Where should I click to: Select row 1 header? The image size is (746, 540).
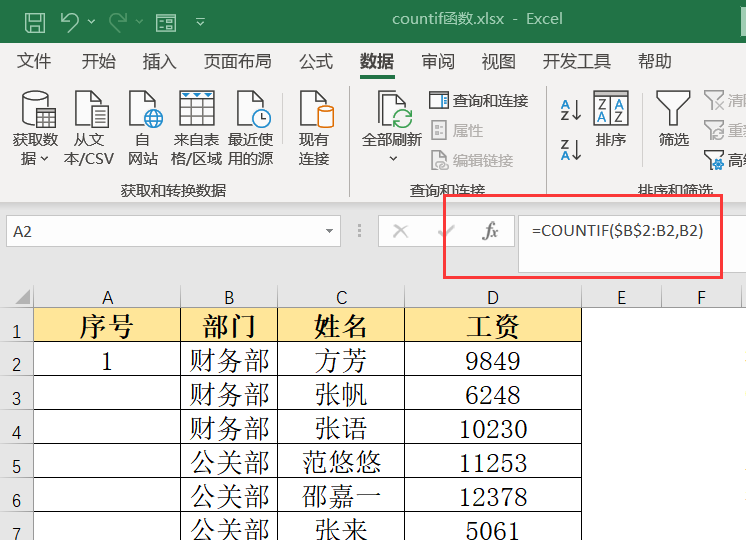pos(17,325)
